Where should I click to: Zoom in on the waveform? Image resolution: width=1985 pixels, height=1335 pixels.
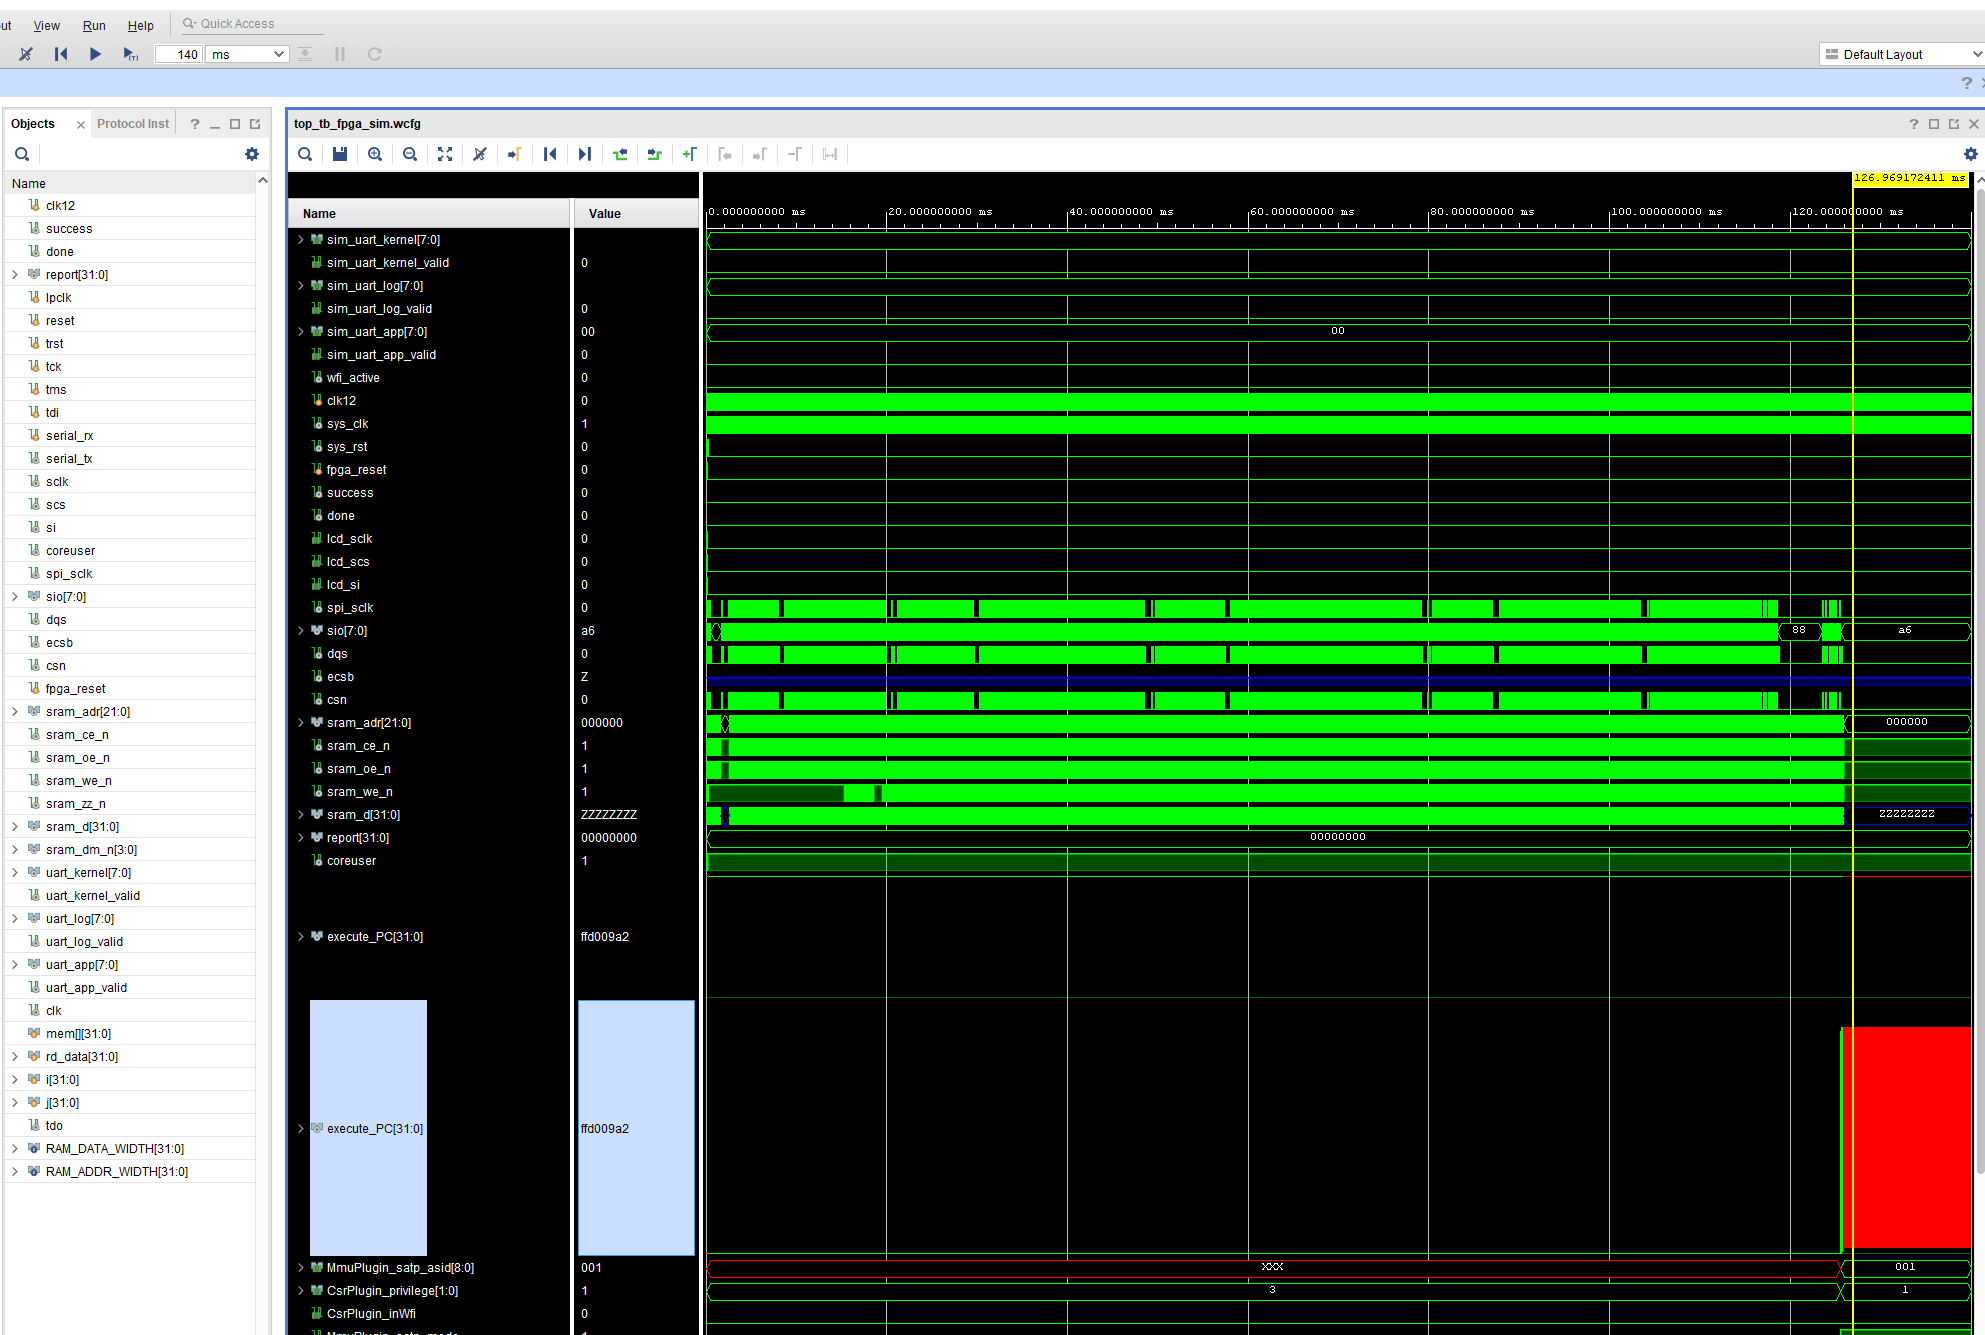point(375,154)
